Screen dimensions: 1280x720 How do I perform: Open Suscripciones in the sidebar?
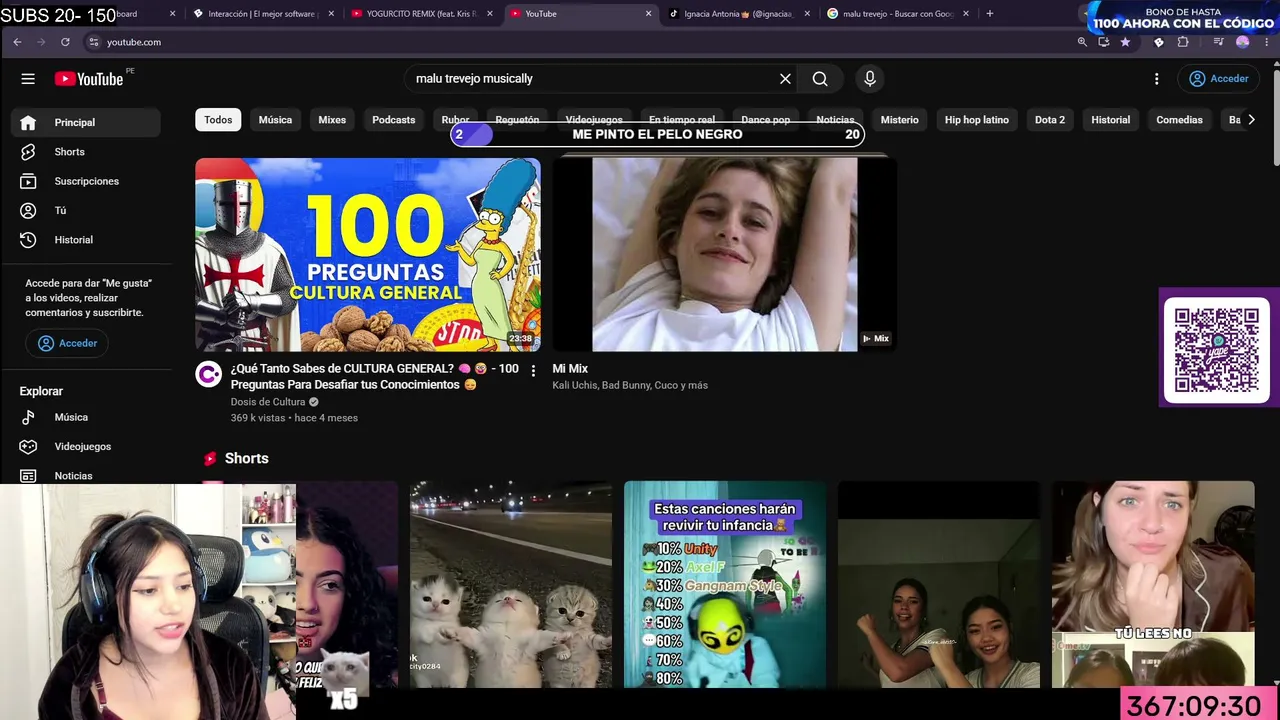(86, 181)
